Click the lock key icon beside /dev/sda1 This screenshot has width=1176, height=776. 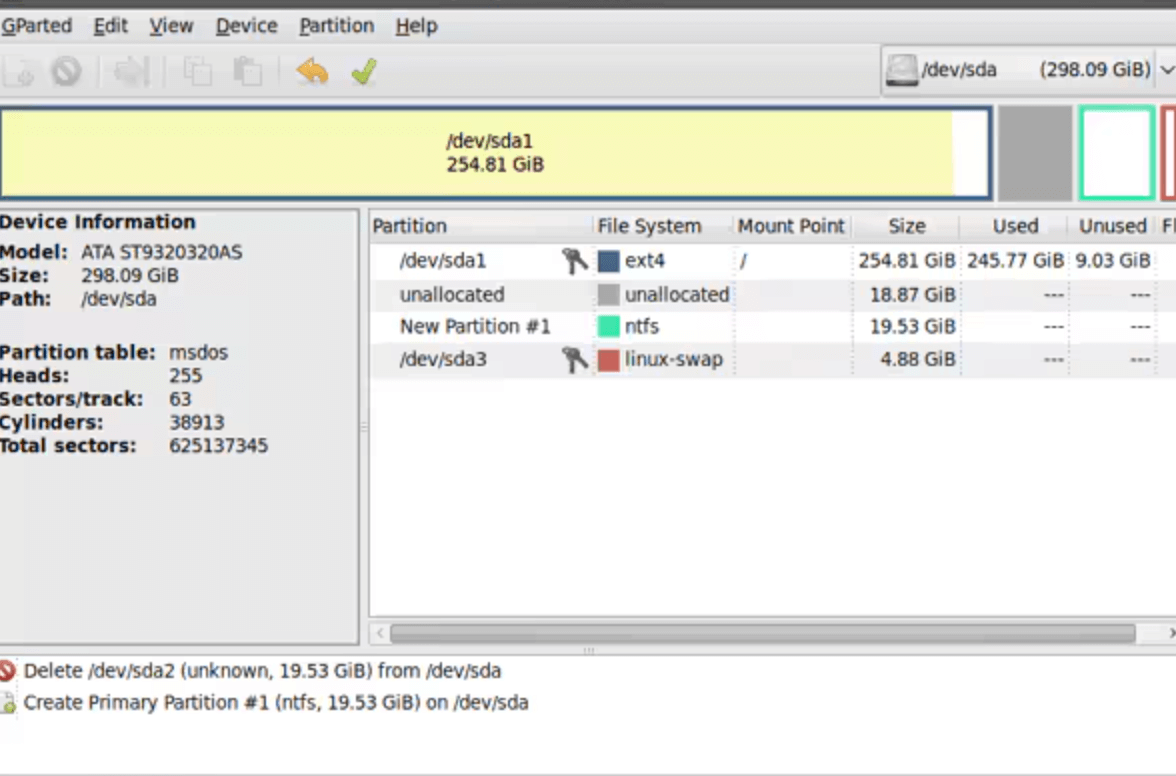pos(575,262)
